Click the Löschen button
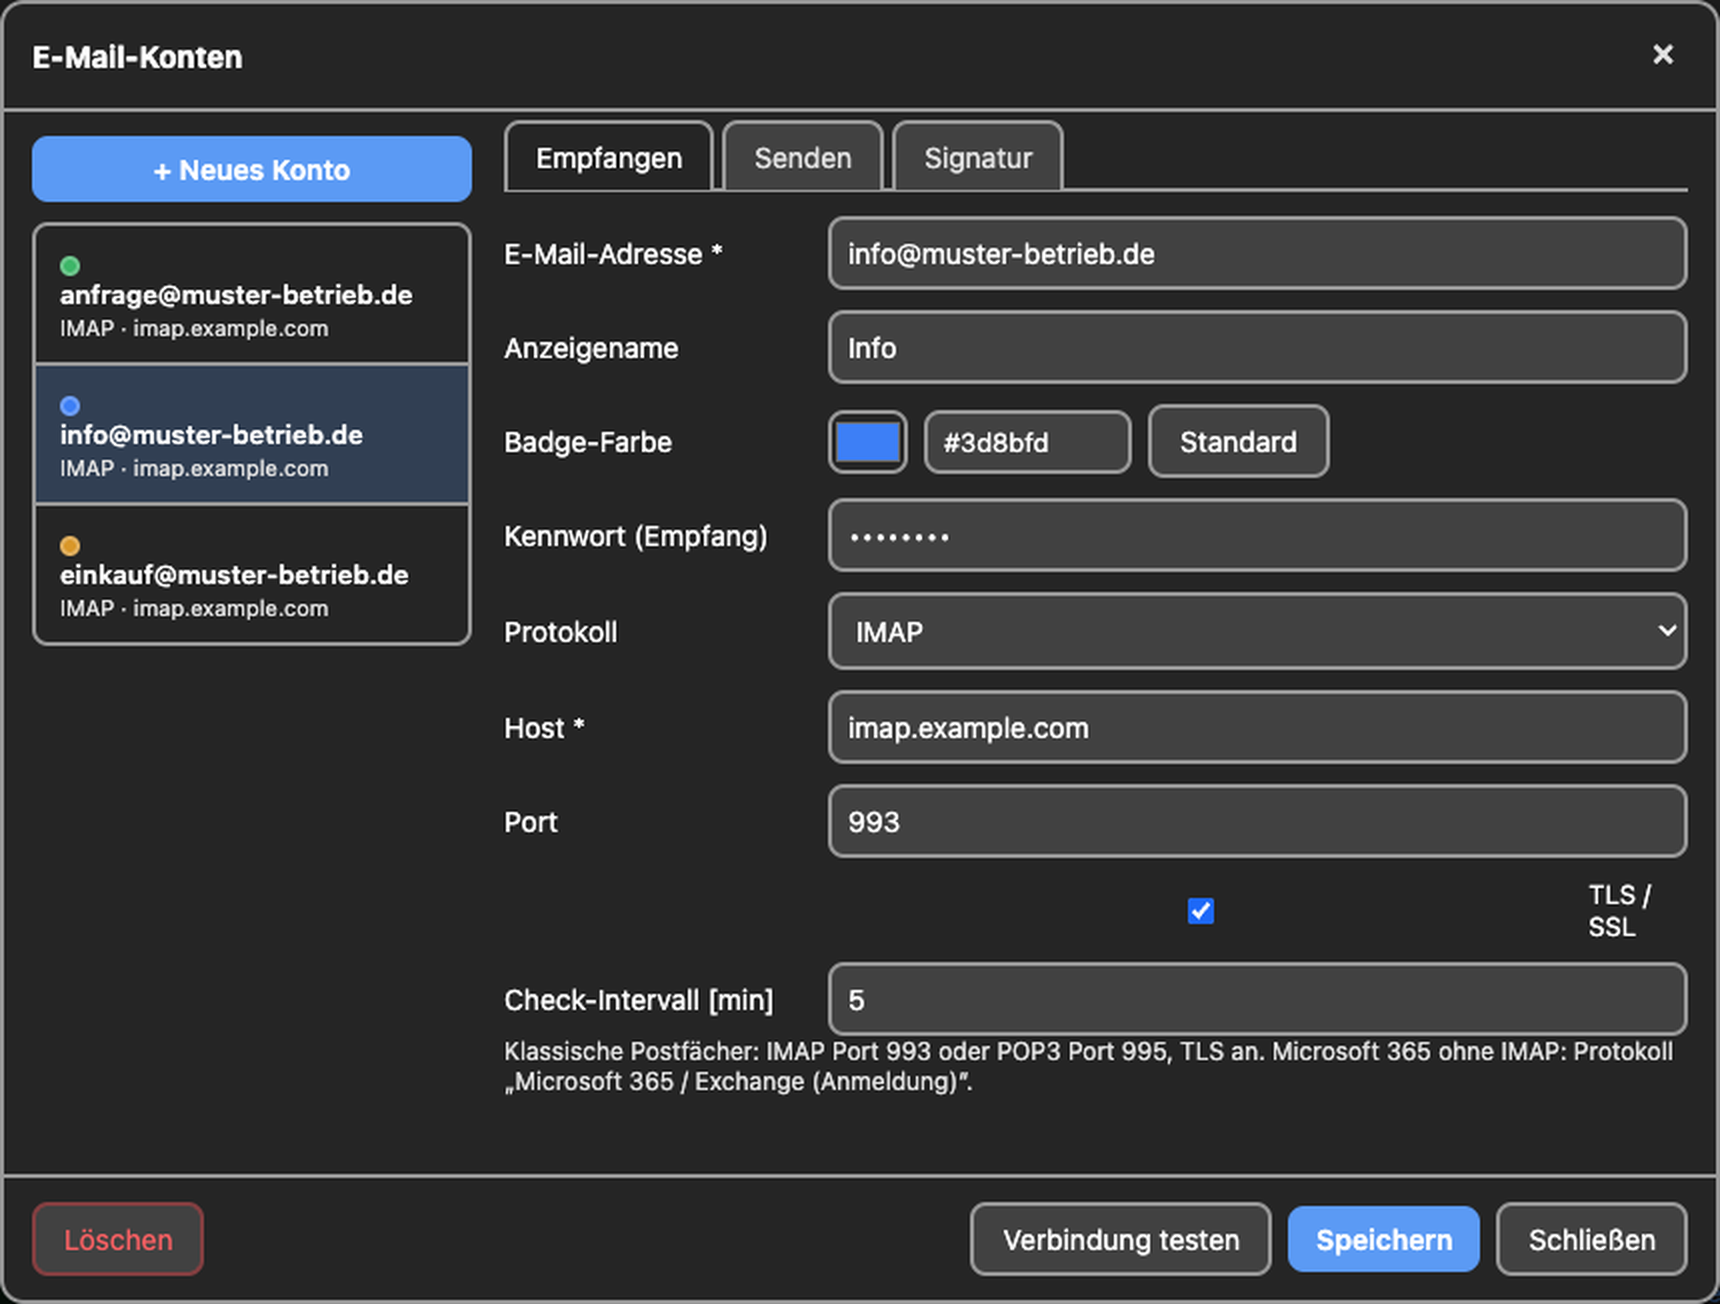This screenshot has height=1304, width=1720. [x=118, y=1240]
